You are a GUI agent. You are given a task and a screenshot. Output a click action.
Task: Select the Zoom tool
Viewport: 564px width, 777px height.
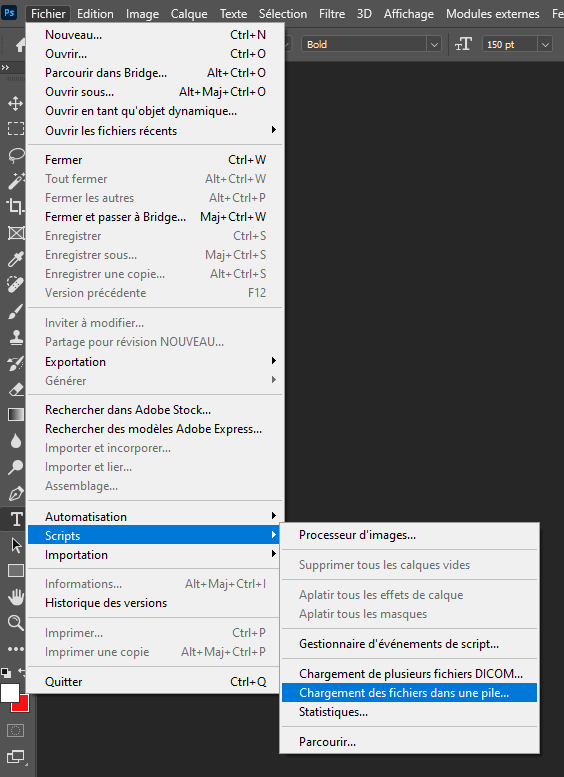point(15,623)
